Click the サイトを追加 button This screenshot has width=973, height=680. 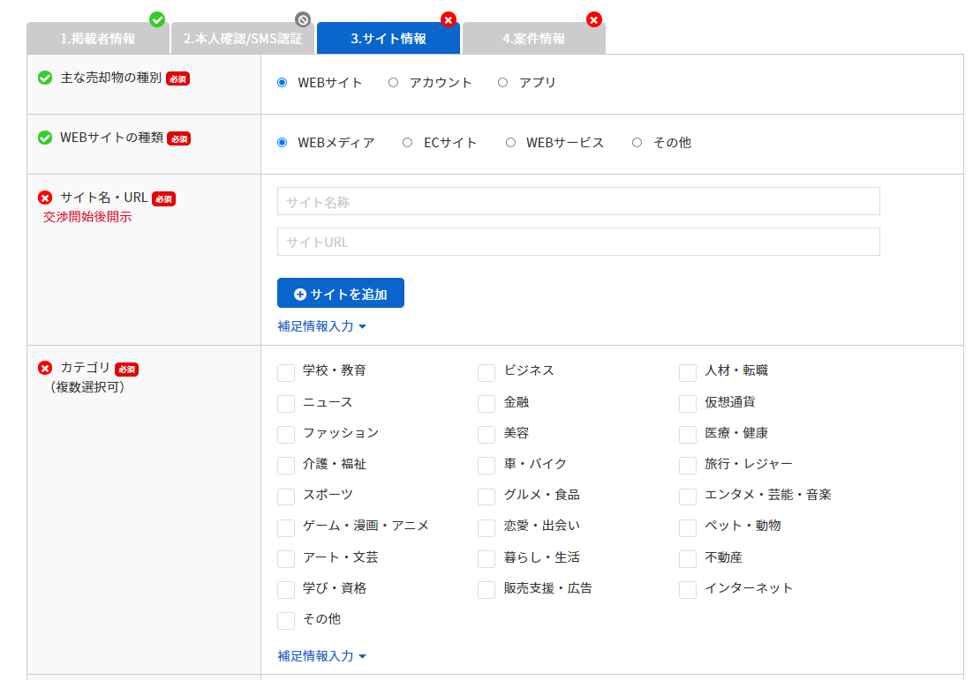[x=341, y=293]
